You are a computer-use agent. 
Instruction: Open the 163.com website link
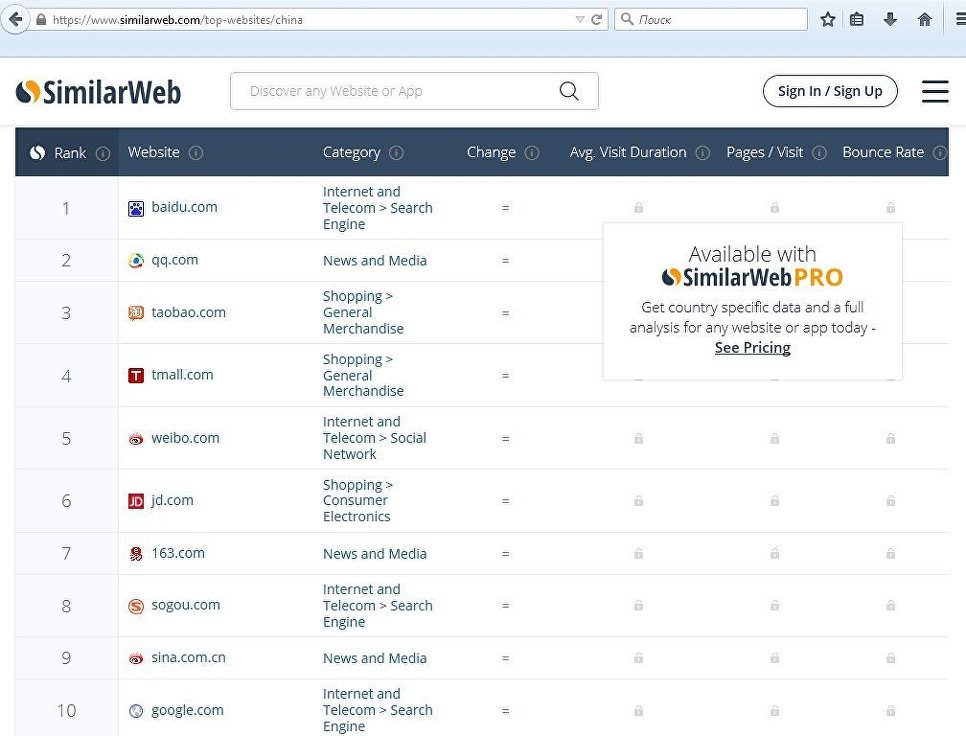(178, 553)
